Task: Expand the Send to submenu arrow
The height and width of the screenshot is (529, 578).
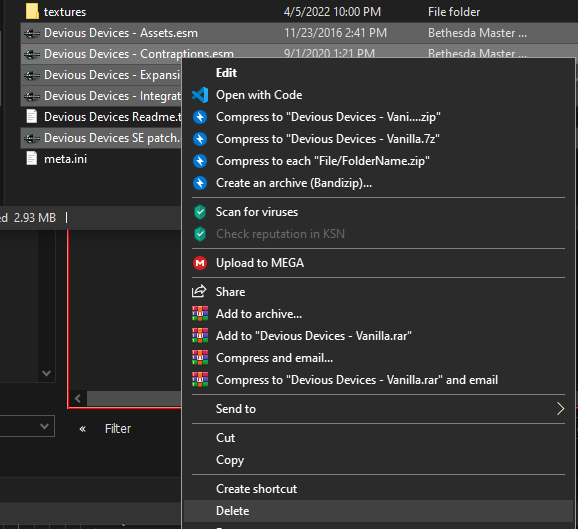Action: coord(560,408)
